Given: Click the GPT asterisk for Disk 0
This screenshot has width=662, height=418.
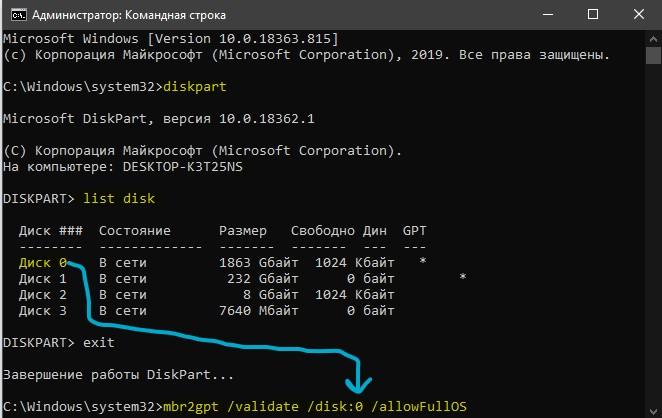Looking at the screenshot, I should [x=423, y=261].
